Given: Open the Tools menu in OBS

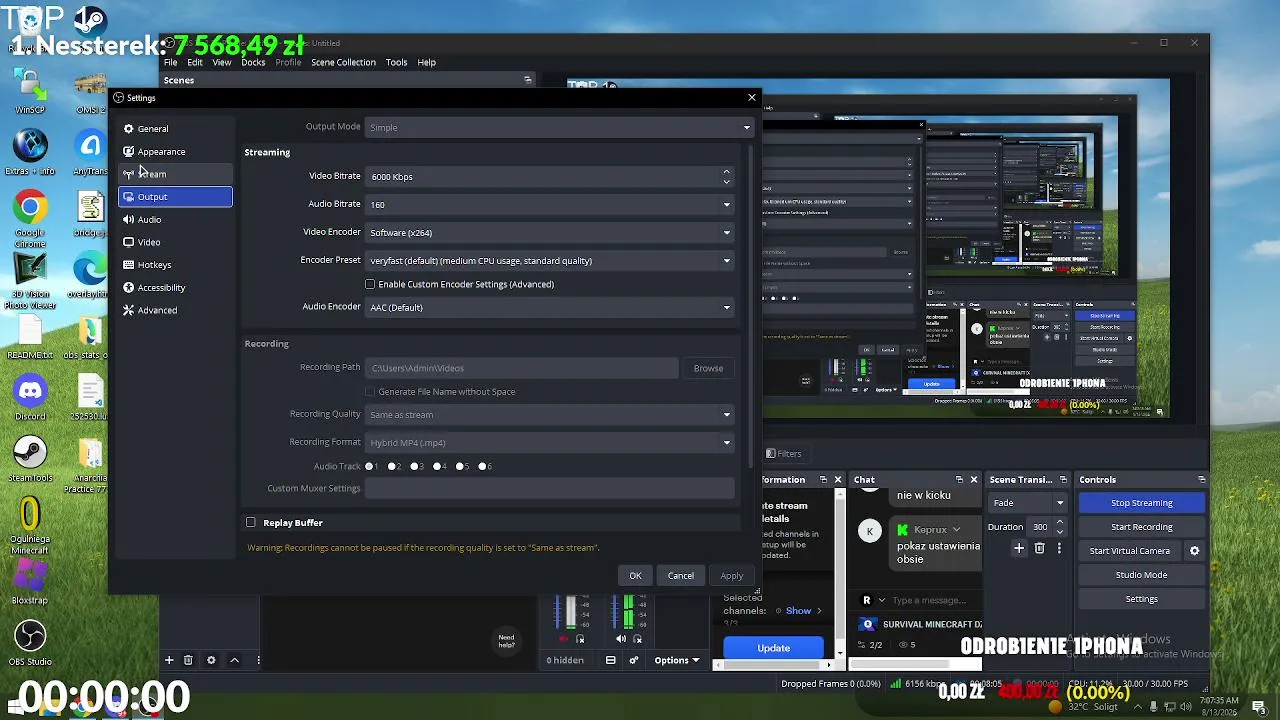Looking at the screenshot, I should [x=397, y=62].
